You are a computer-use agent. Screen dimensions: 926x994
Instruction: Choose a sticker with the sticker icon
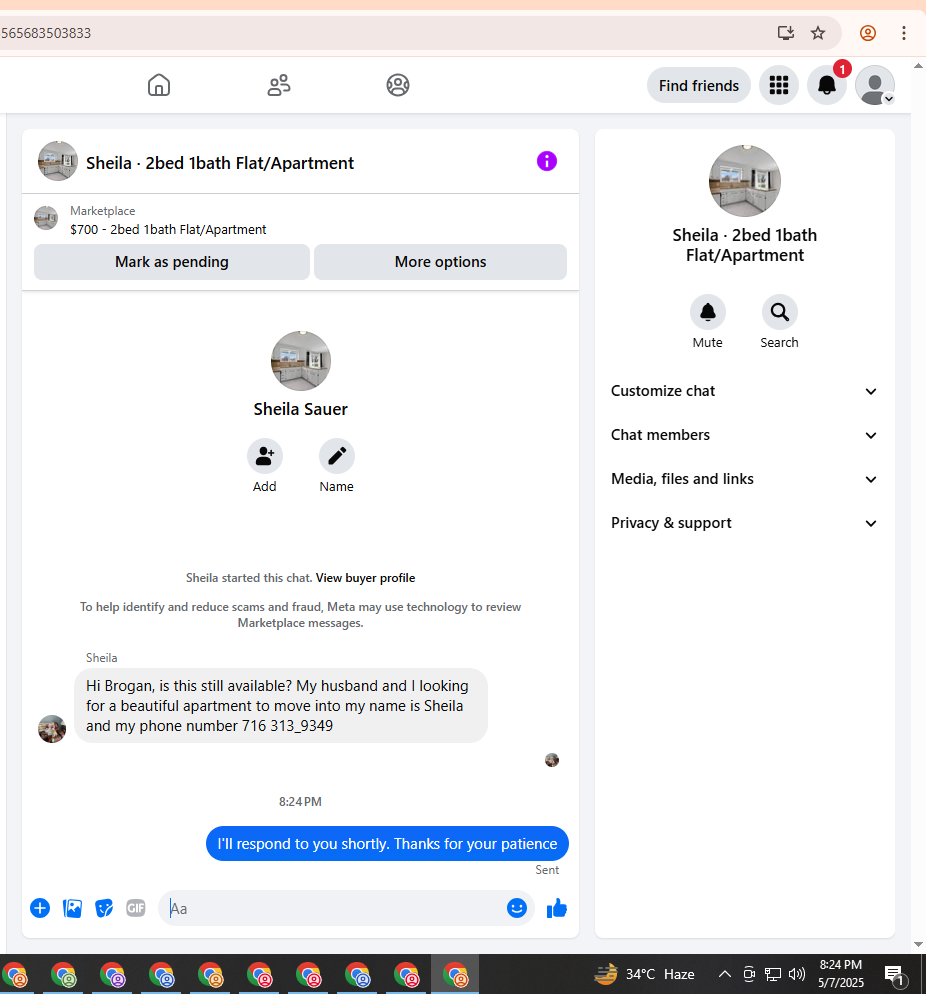pyautogui.click(x=104, y=908)
